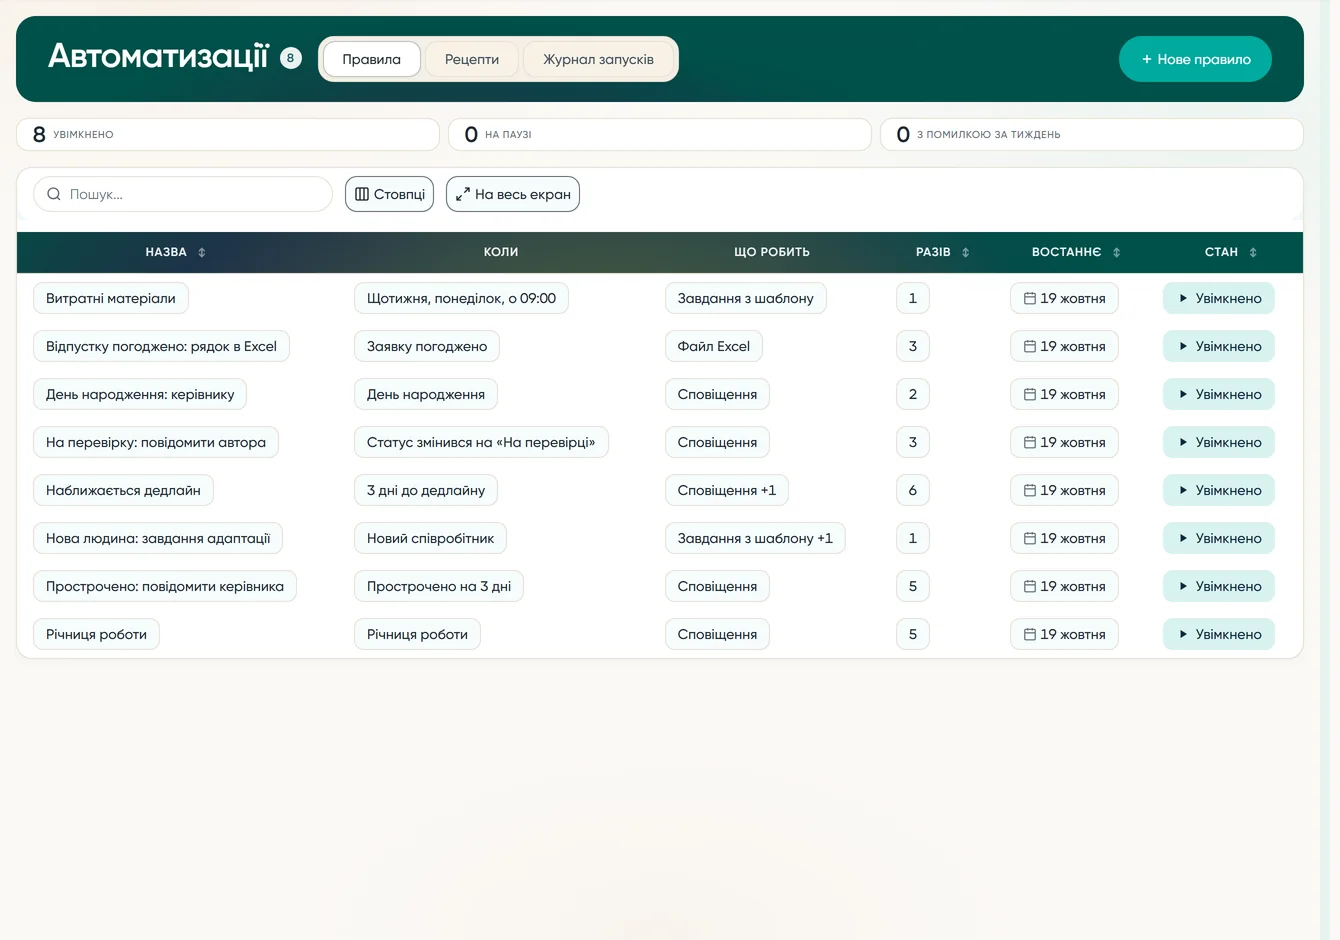Viewport: 1340px width, 940px height.
Task: Click the Завдання з шаблону +1 chip
Action: pos(755,538)
